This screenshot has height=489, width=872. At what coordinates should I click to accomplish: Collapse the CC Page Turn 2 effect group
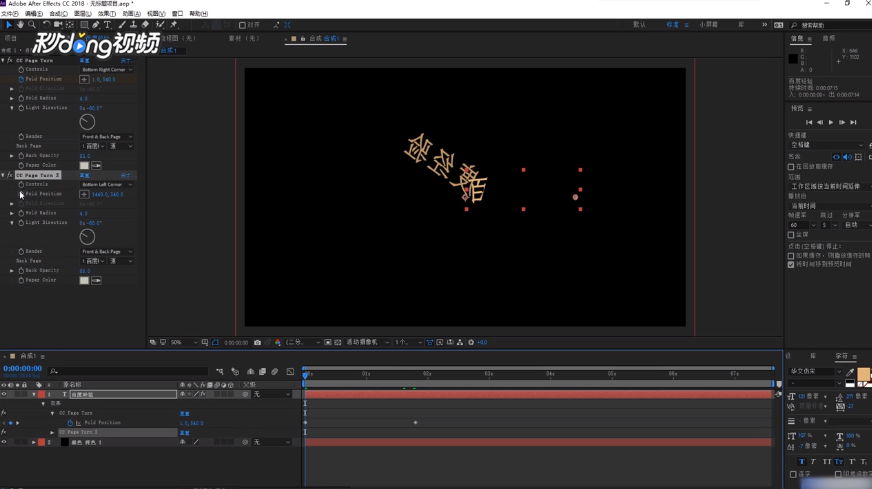pyautogui.click(x=3, y=175)
